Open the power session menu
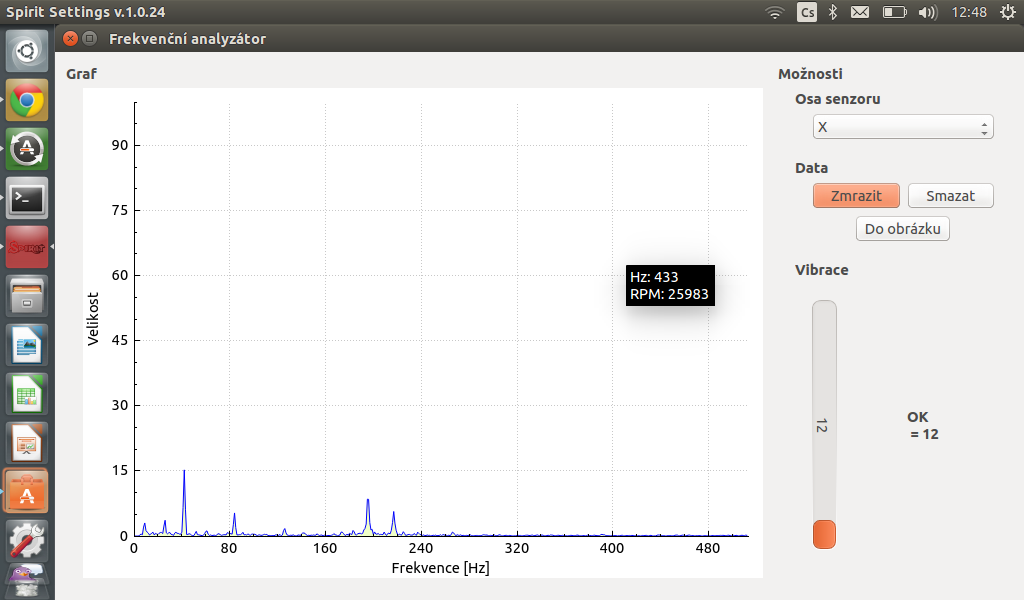Screen dimensions: 1024x600 click(x=1006, y=12)
